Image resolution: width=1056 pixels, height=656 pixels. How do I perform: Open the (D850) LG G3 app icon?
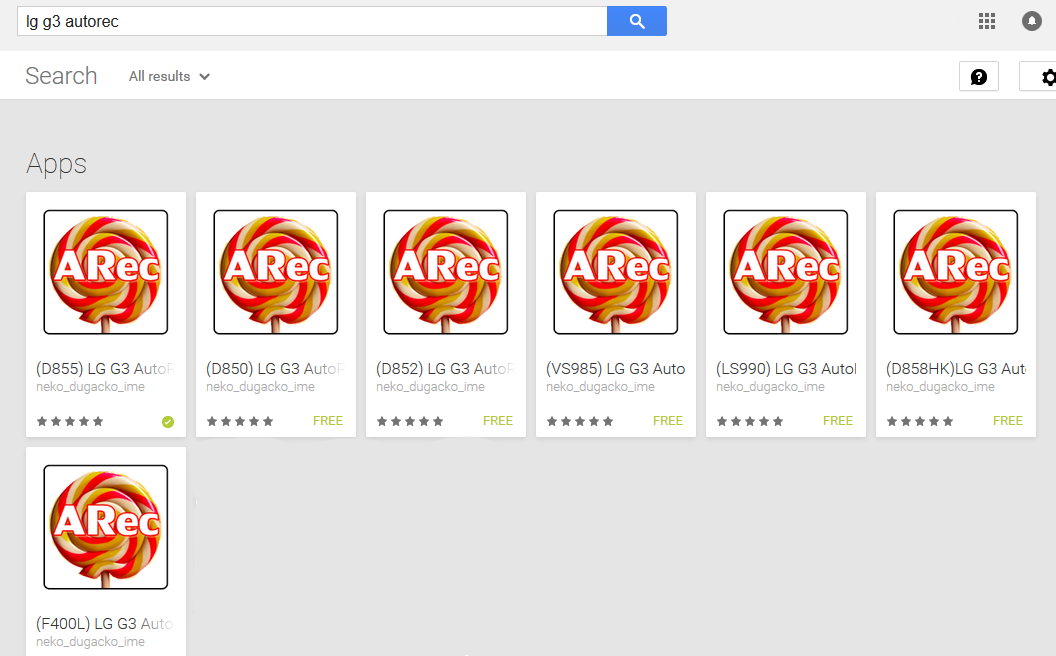coord(275,272)
